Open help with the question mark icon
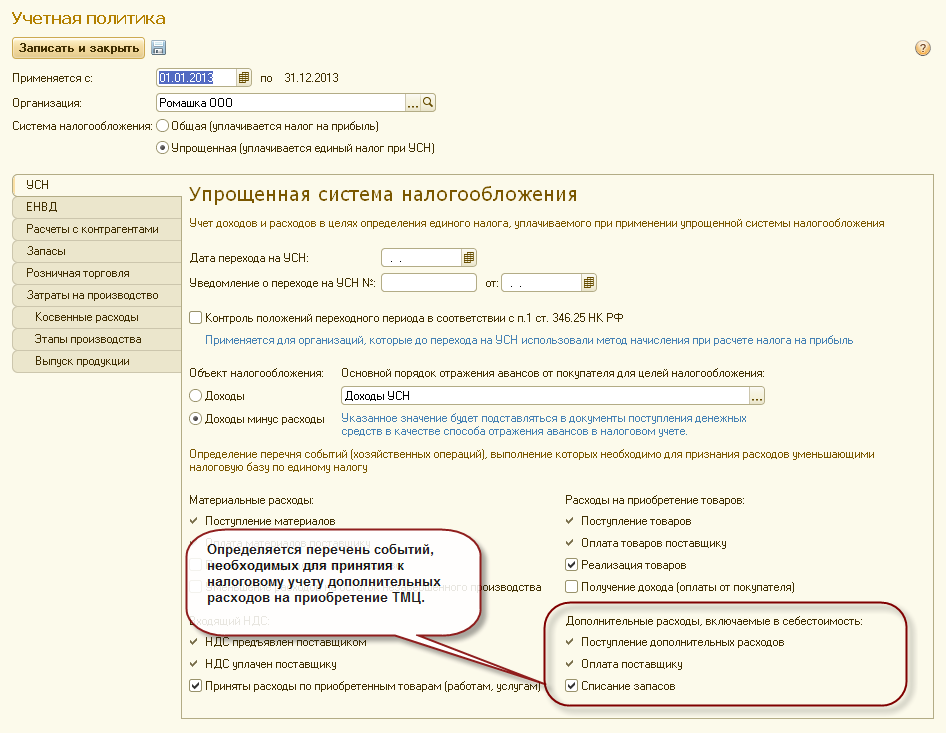946x733 pixels. pyautogui.click(x=922, y=48)
